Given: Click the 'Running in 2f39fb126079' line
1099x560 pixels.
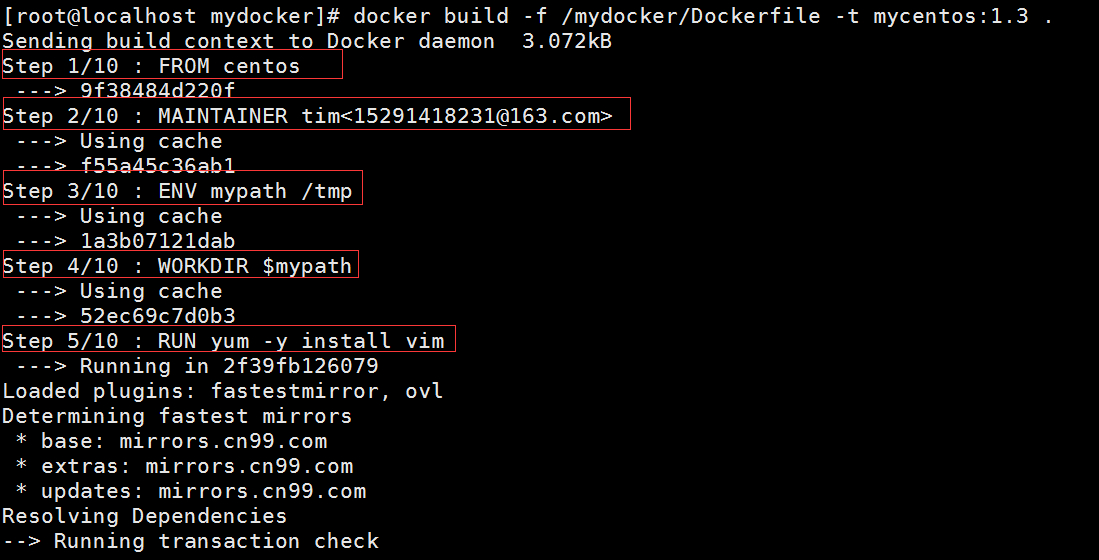Looking at the screenshot, I should coord(229,366).
